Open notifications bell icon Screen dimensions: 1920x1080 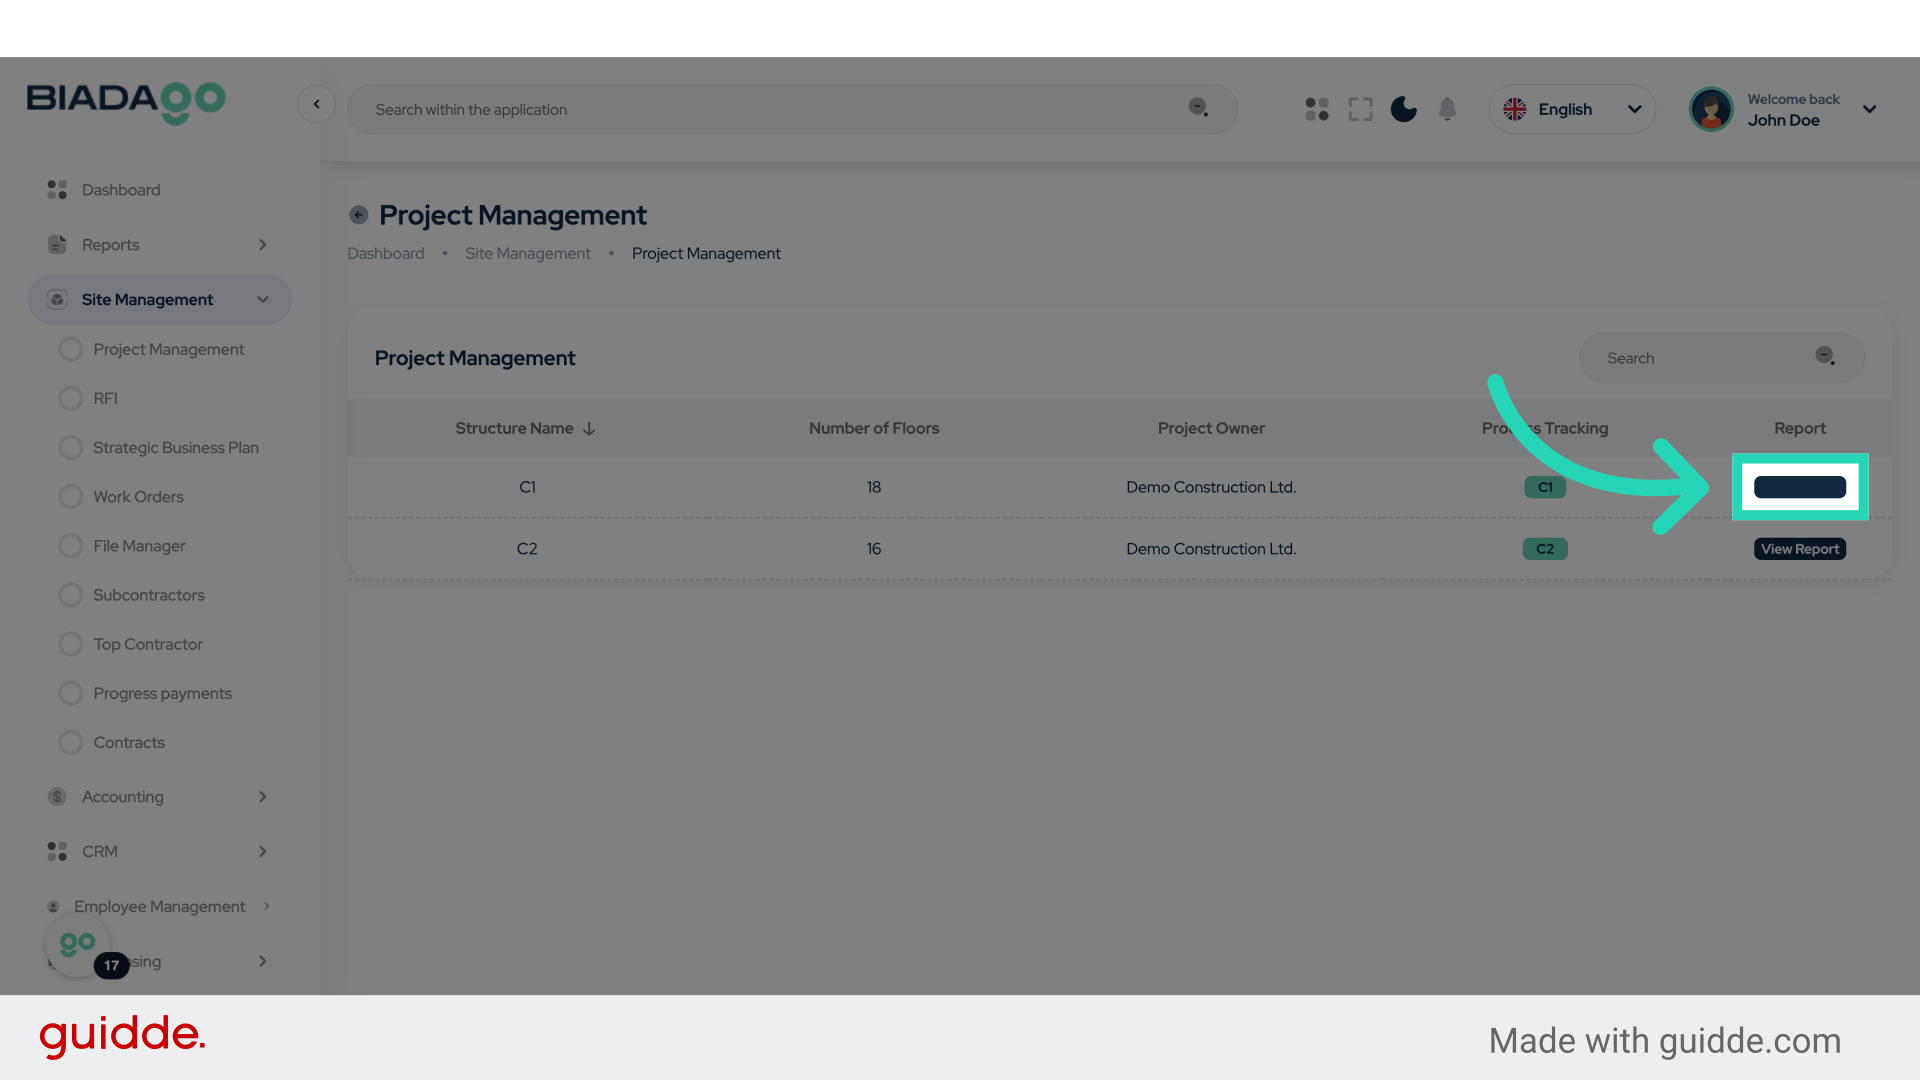(1447, 109)
